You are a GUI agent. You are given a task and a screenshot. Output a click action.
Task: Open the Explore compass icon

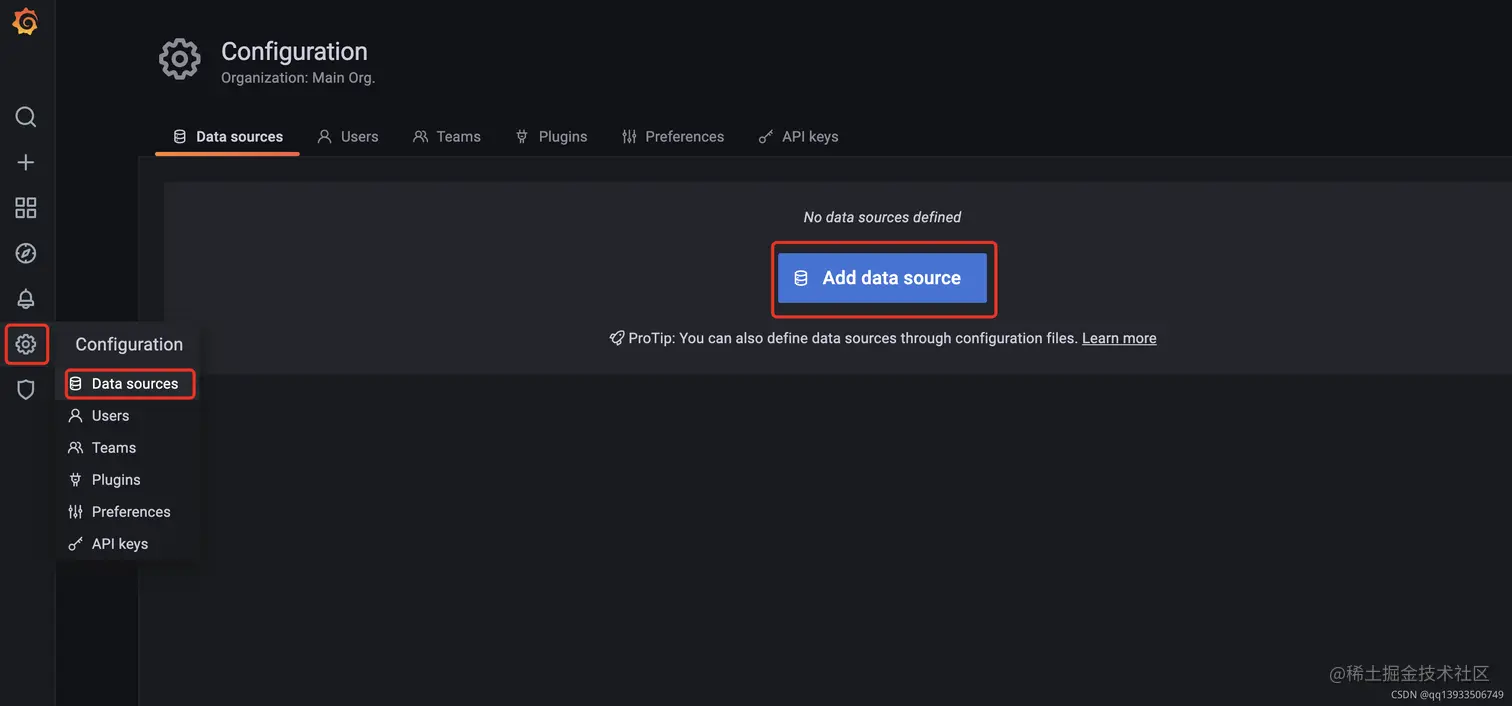26,253
